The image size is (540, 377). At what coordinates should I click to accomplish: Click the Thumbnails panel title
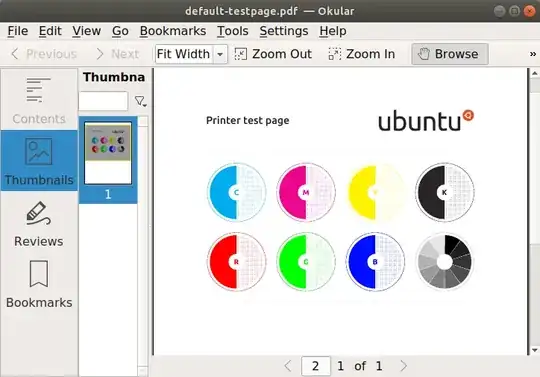pyautogui.click(x=114, y=77)
